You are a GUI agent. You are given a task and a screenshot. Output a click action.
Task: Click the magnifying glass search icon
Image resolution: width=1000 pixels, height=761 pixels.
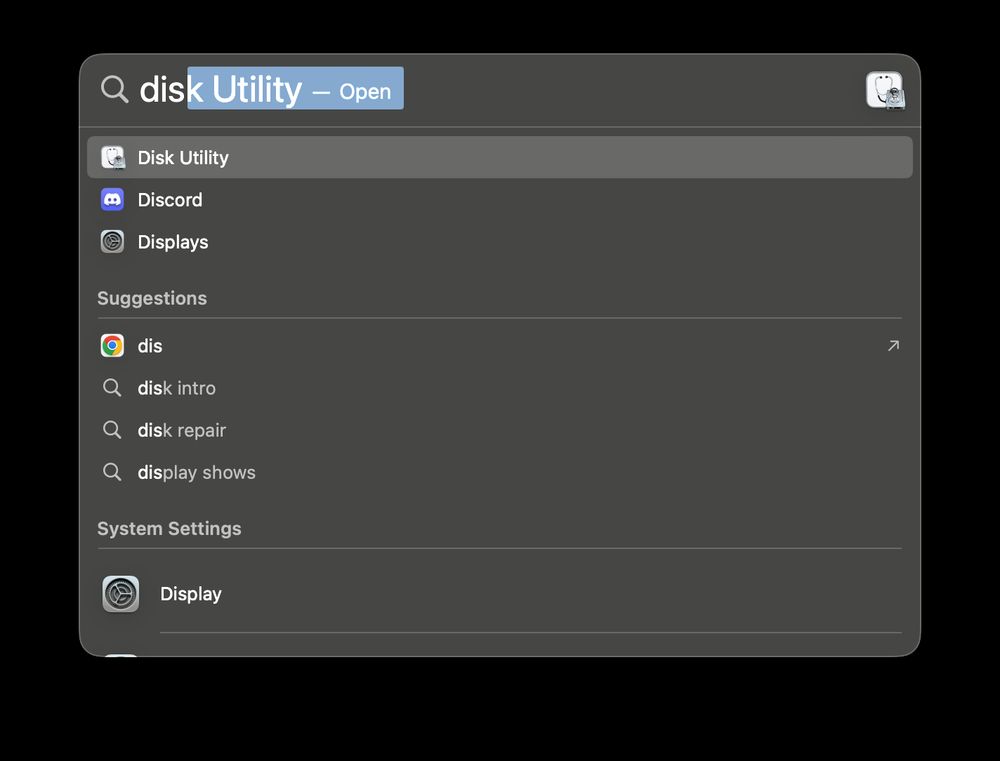[113, 89]
